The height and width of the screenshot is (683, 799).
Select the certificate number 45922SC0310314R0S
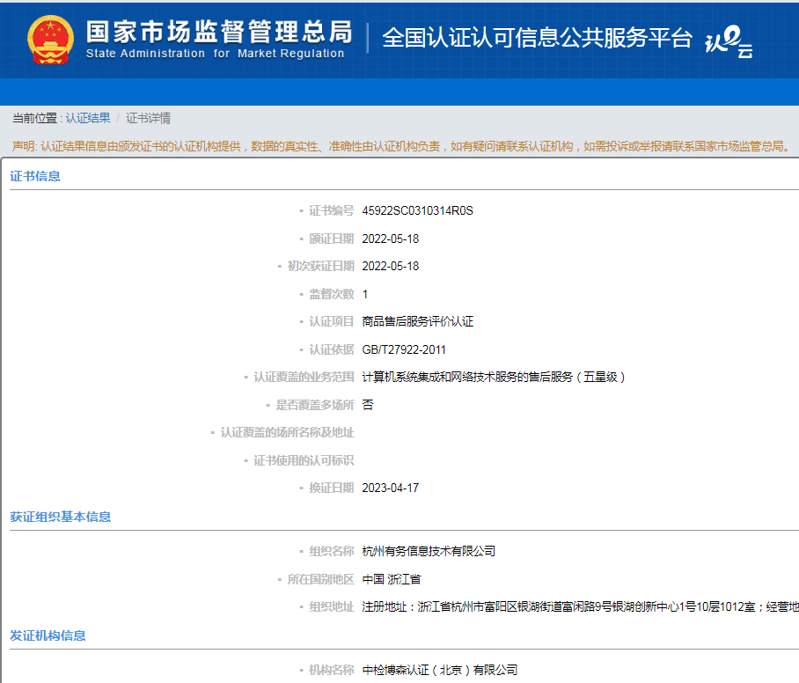(417, 211)
